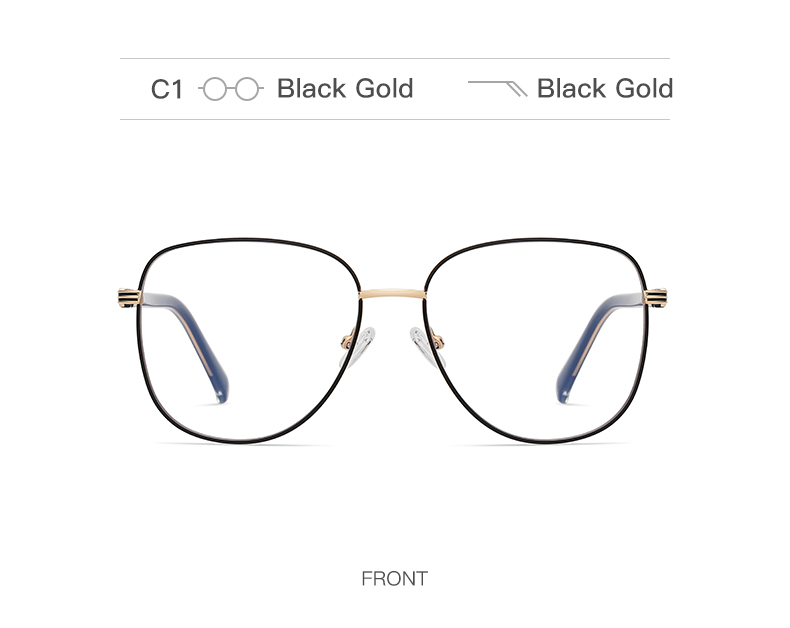Click the top divider line above C1
790x628 pixels.
tap(395, 58)
